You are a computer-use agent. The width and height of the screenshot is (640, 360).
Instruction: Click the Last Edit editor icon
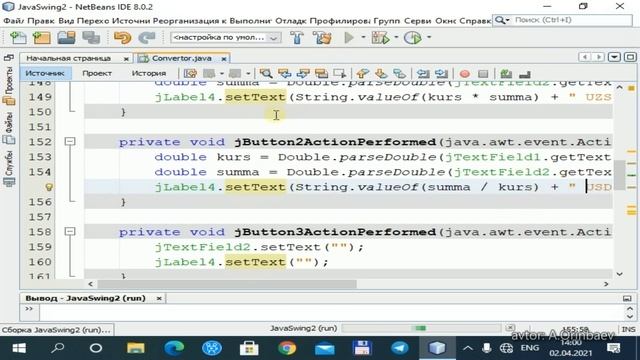tap(190, 73)
